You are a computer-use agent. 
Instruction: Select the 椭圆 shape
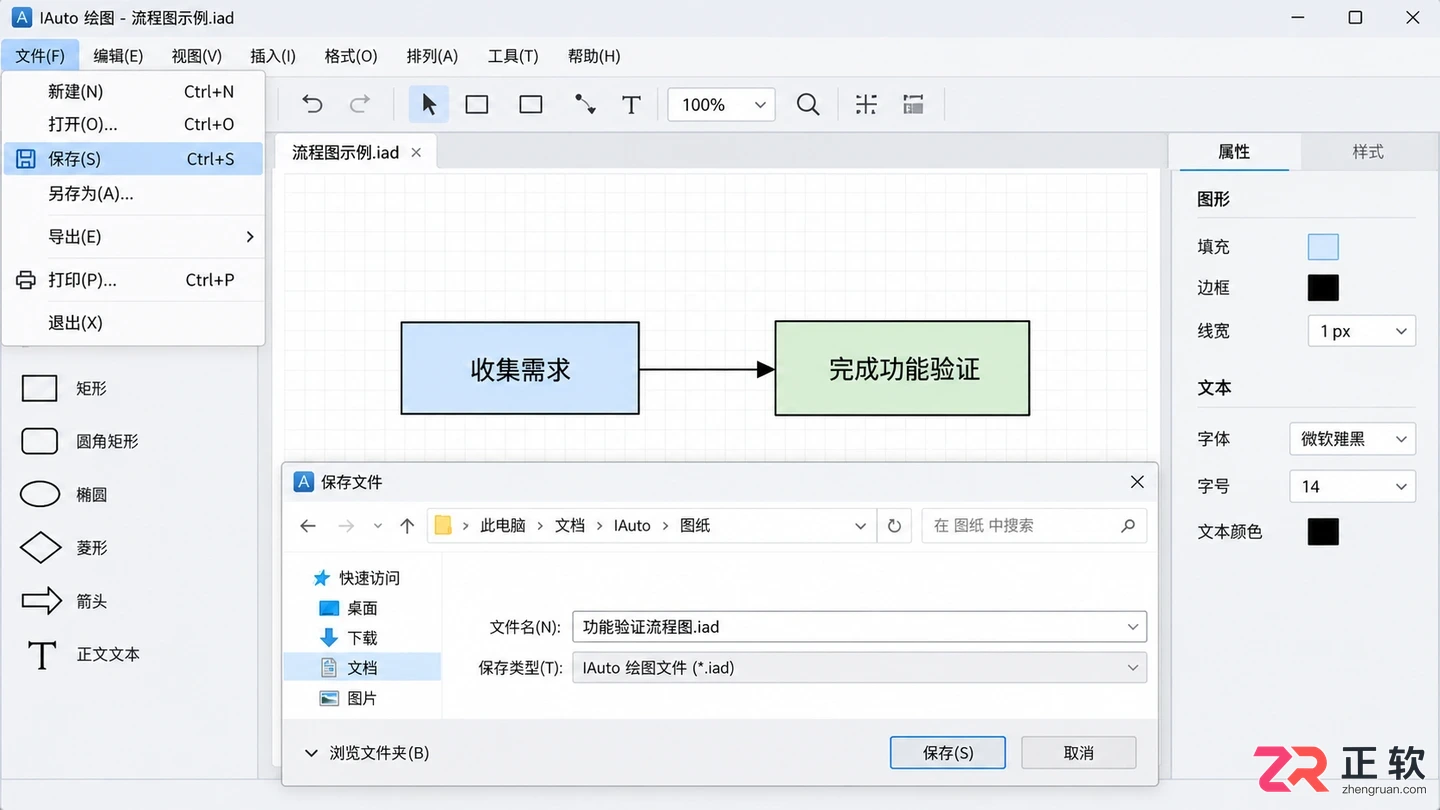[x=65, y=494]
